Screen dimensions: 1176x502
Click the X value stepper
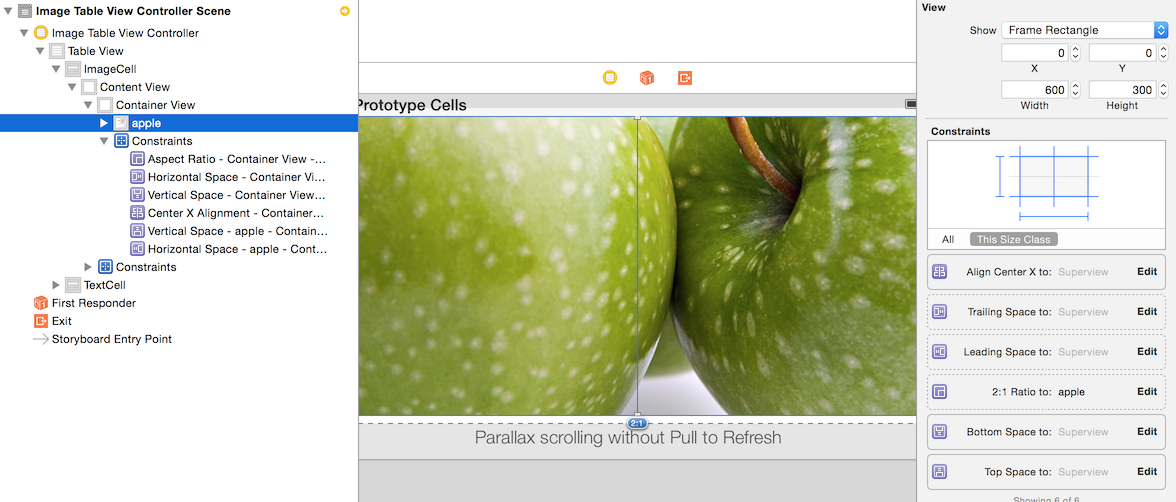1076,53
